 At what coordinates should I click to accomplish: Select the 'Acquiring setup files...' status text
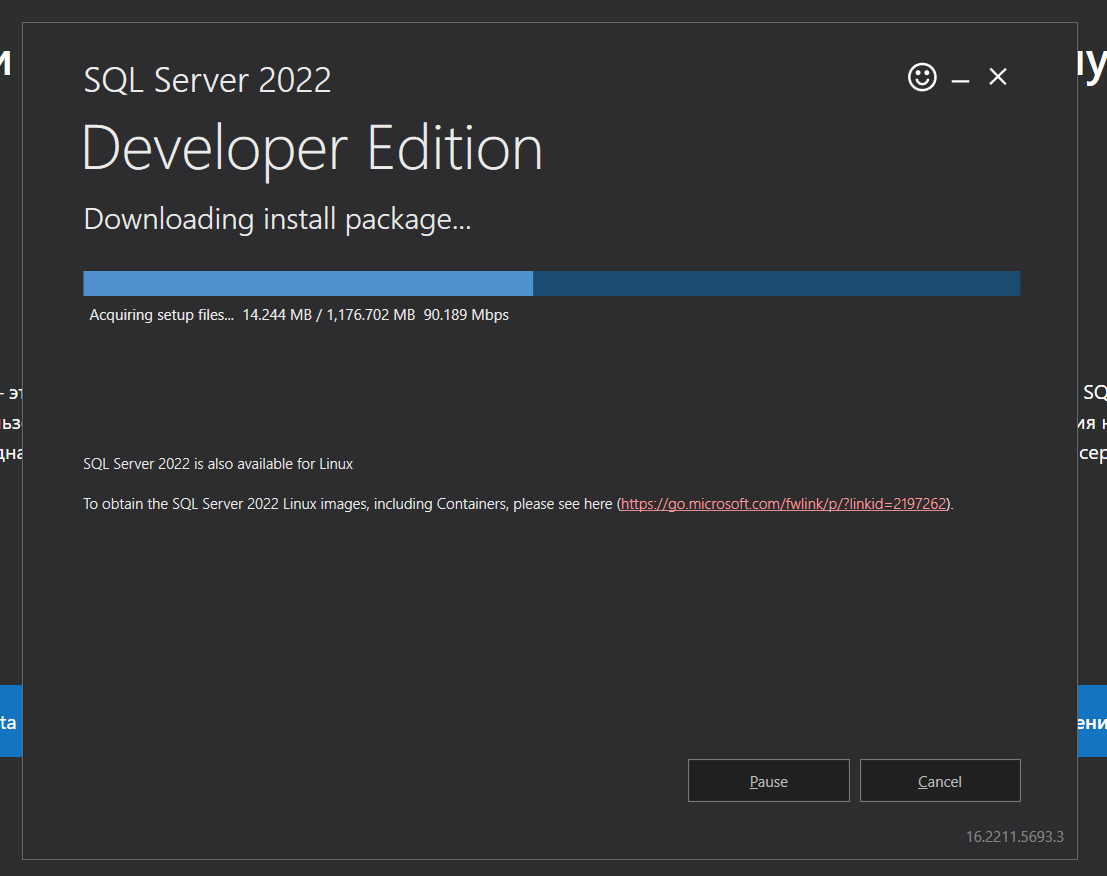(x=161, y=315)
